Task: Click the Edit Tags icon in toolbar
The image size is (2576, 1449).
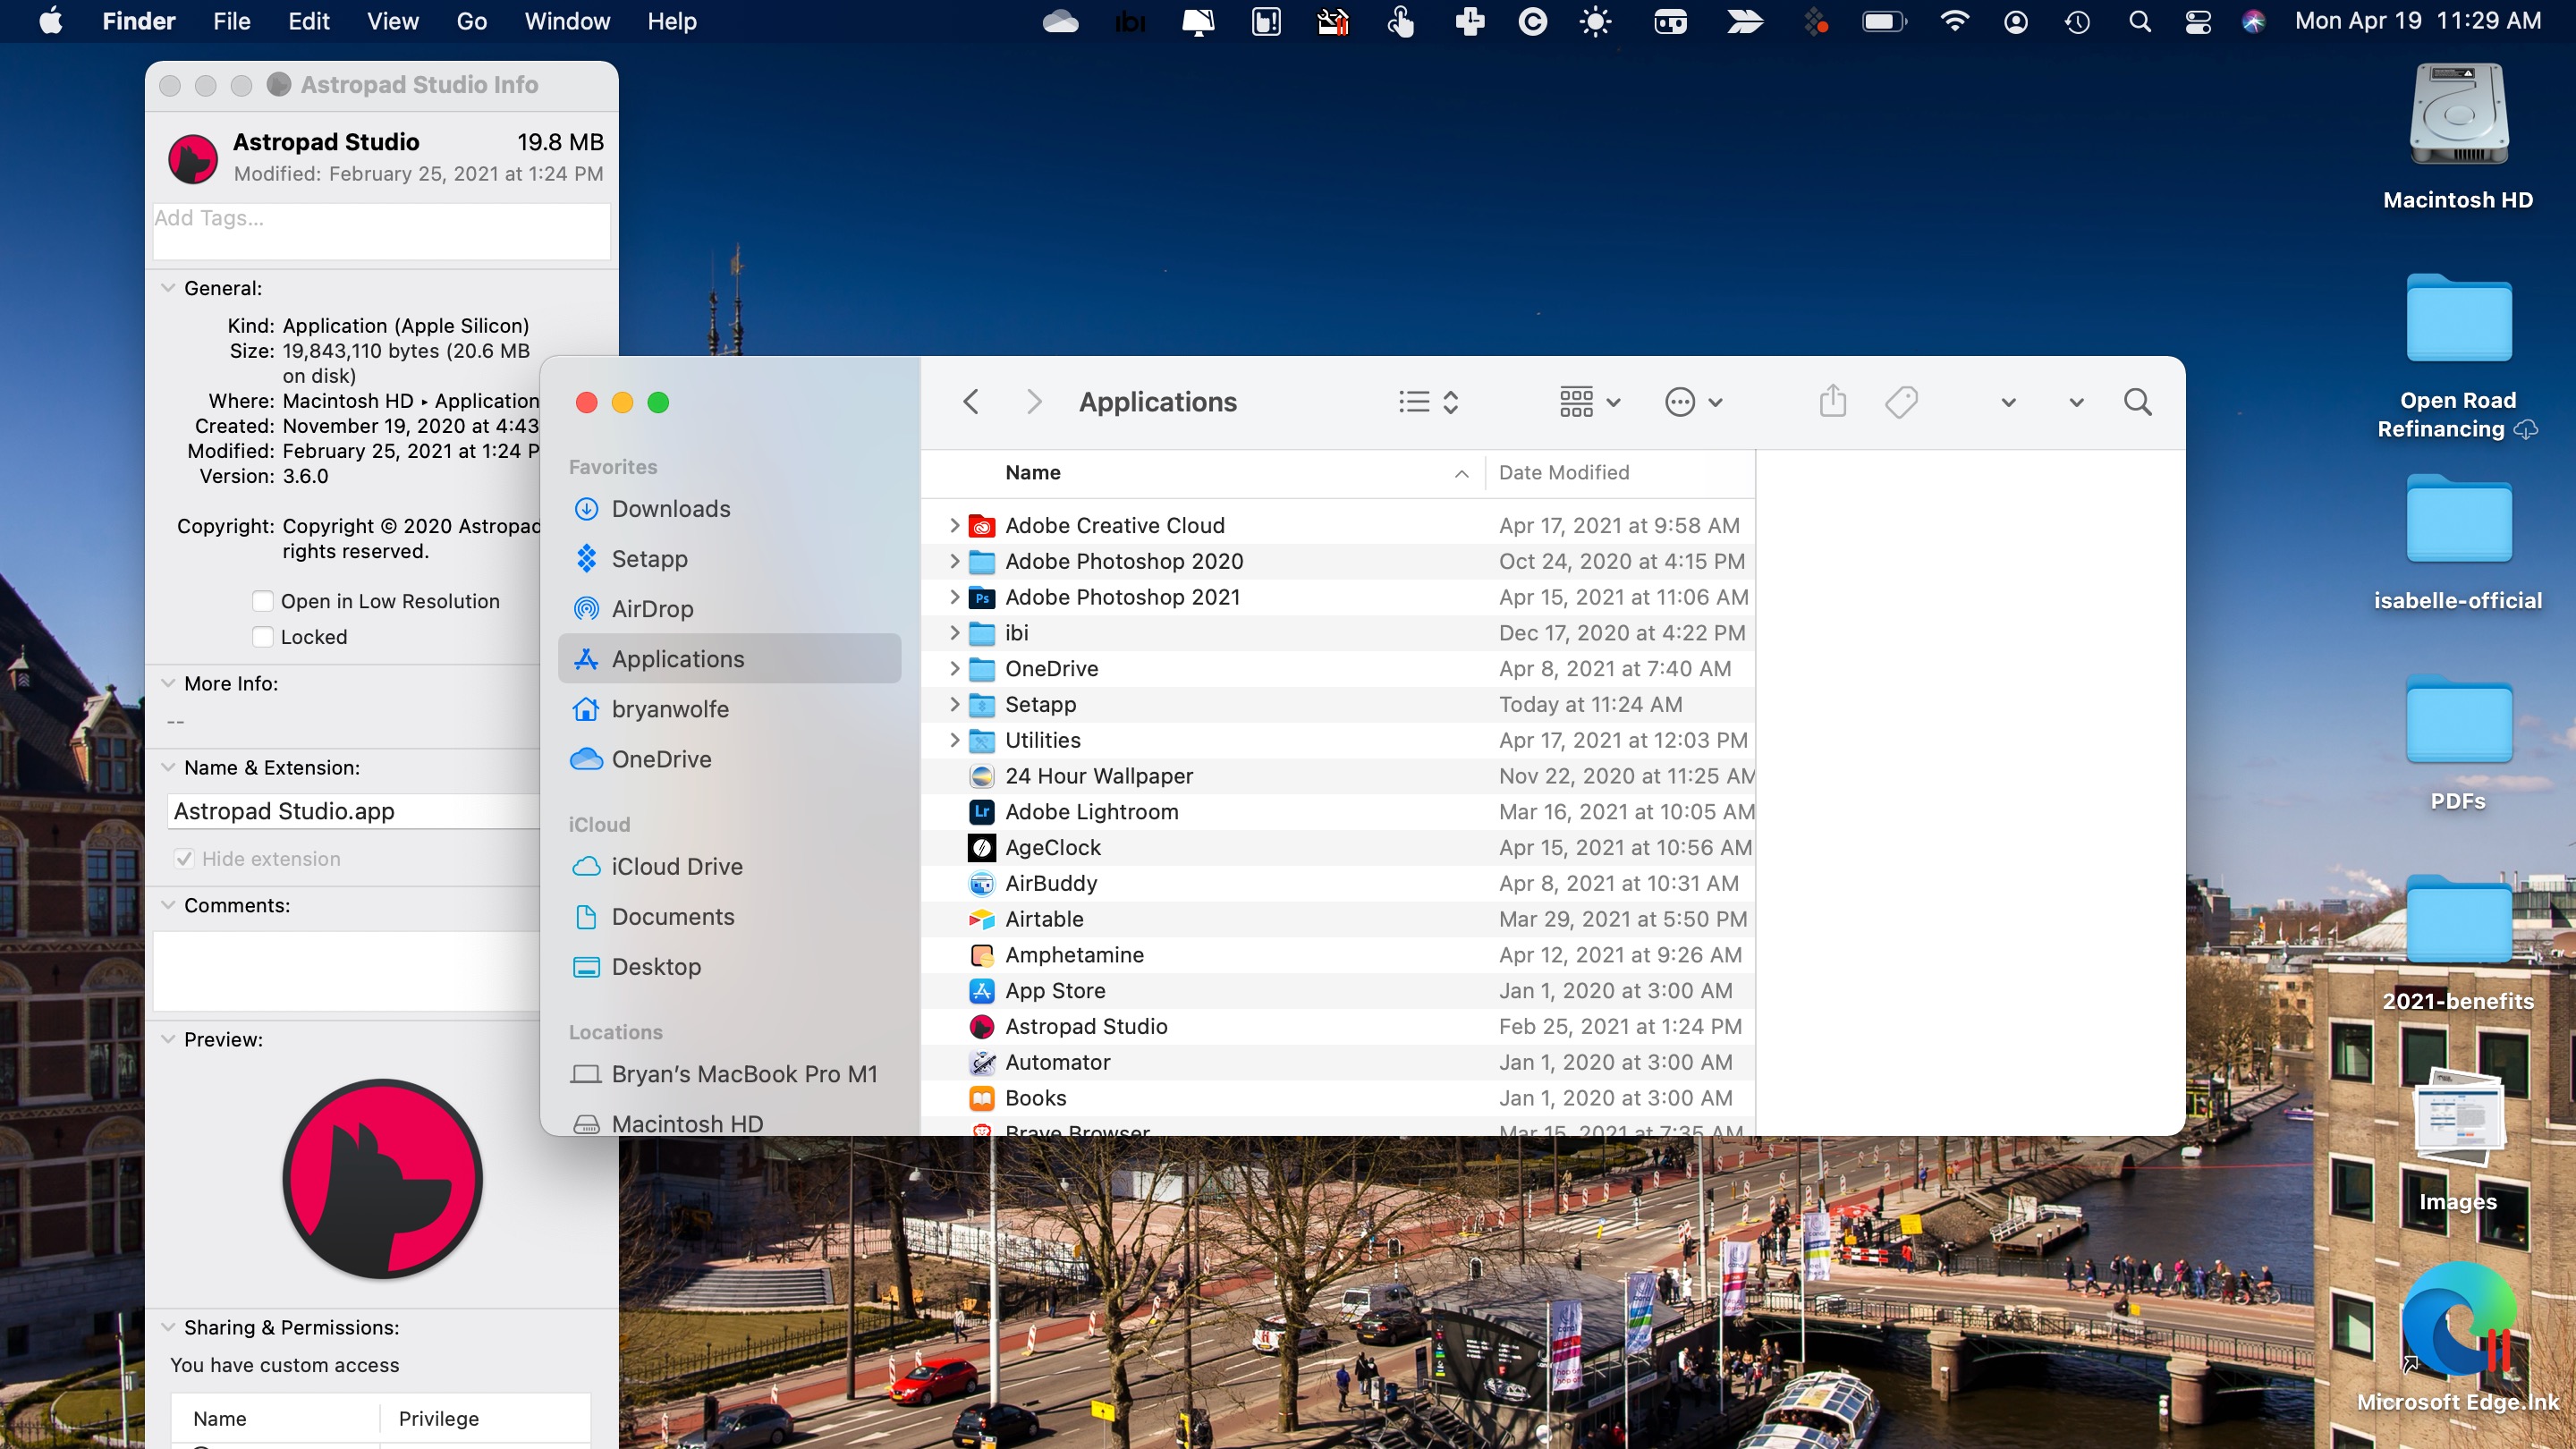Action: coord(1901,402)
